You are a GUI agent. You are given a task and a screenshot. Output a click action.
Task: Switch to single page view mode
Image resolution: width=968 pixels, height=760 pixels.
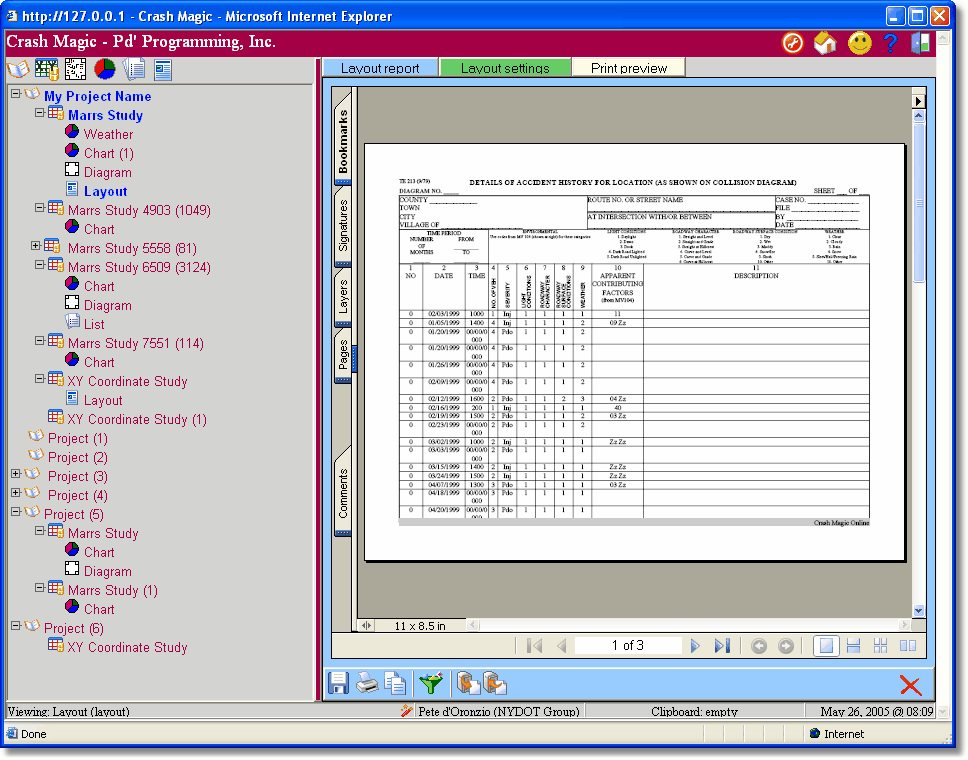click(826, 645)
